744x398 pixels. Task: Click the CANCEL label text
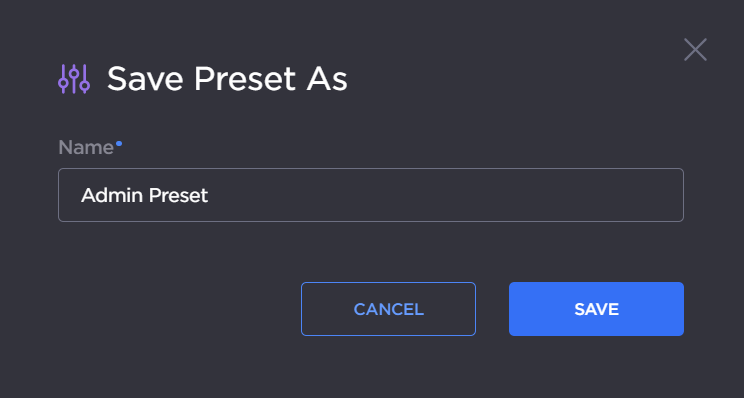pyautogui.click(x=389, y=309)
